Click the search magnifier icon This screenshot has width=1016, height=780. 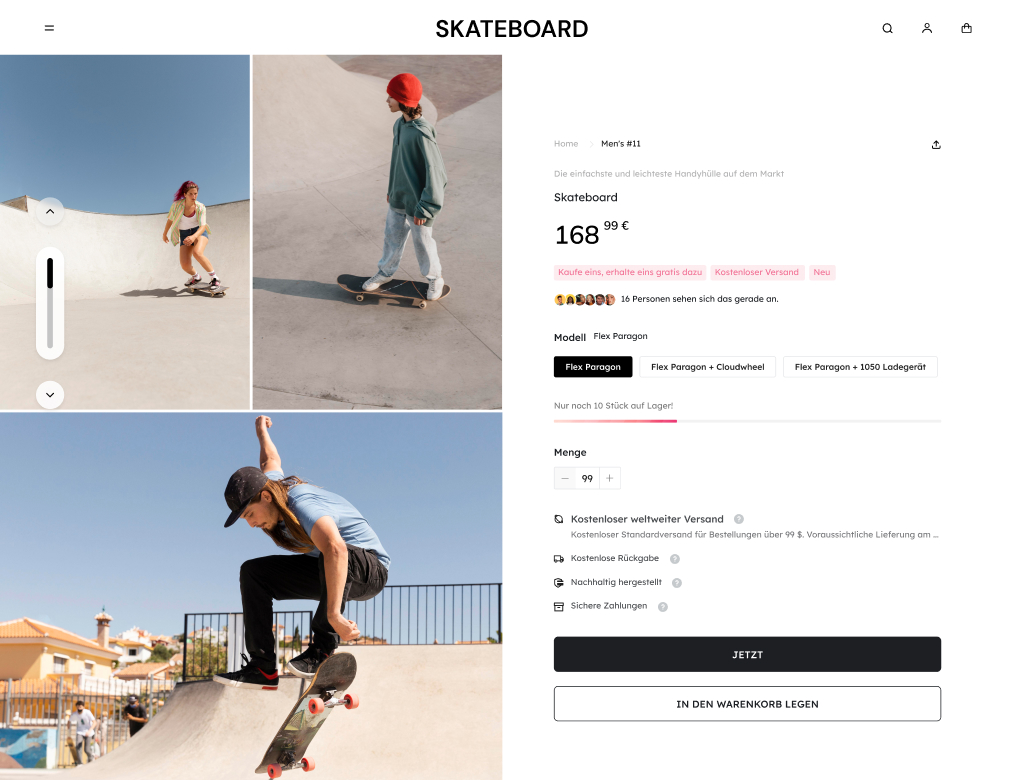tap(888, 29)
